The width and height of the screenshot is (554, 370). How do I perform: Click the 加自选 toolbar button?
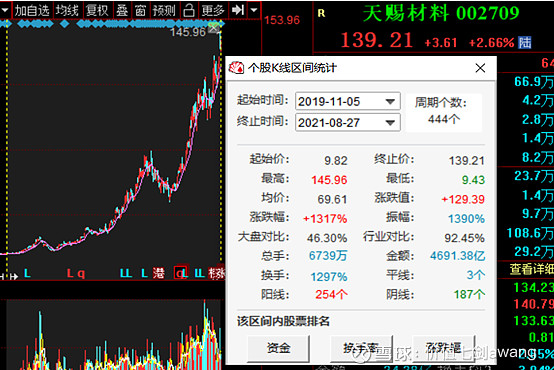point(32,11)
